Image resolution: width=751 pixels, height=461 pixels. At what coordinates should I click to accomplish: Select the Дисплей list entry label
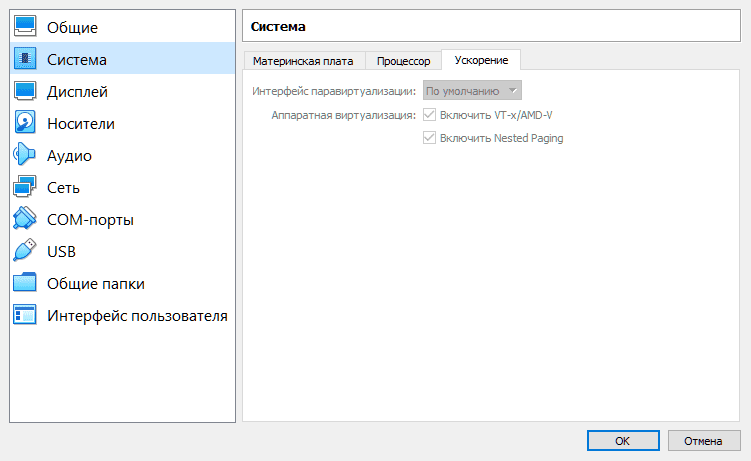(x=77, y=91)
